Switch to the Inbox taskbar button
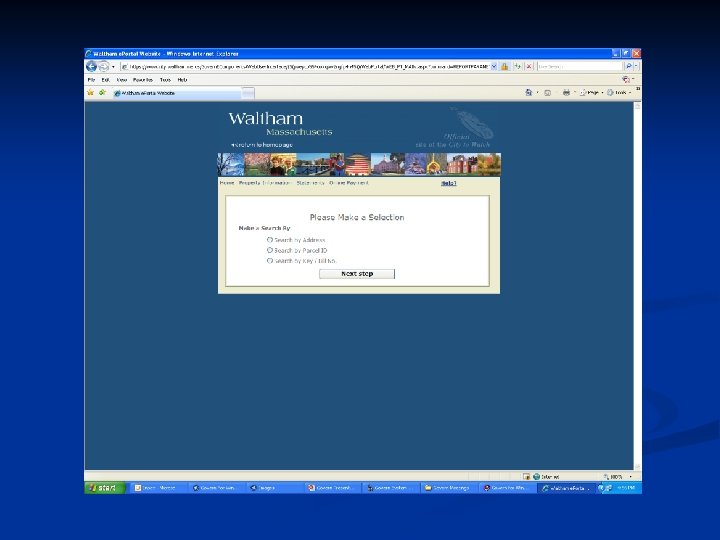 pyautogui.click(x=158, y=488)
